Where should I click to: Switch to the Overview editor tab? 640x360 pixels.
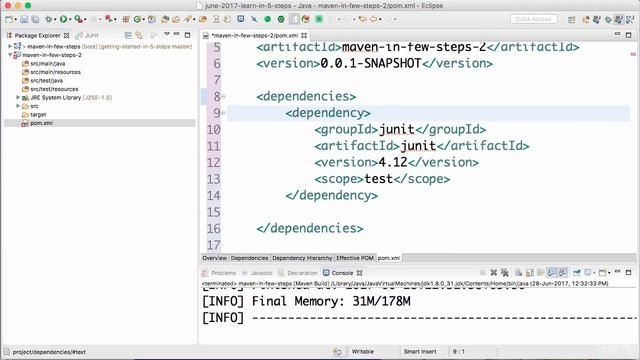pos(214,258)
